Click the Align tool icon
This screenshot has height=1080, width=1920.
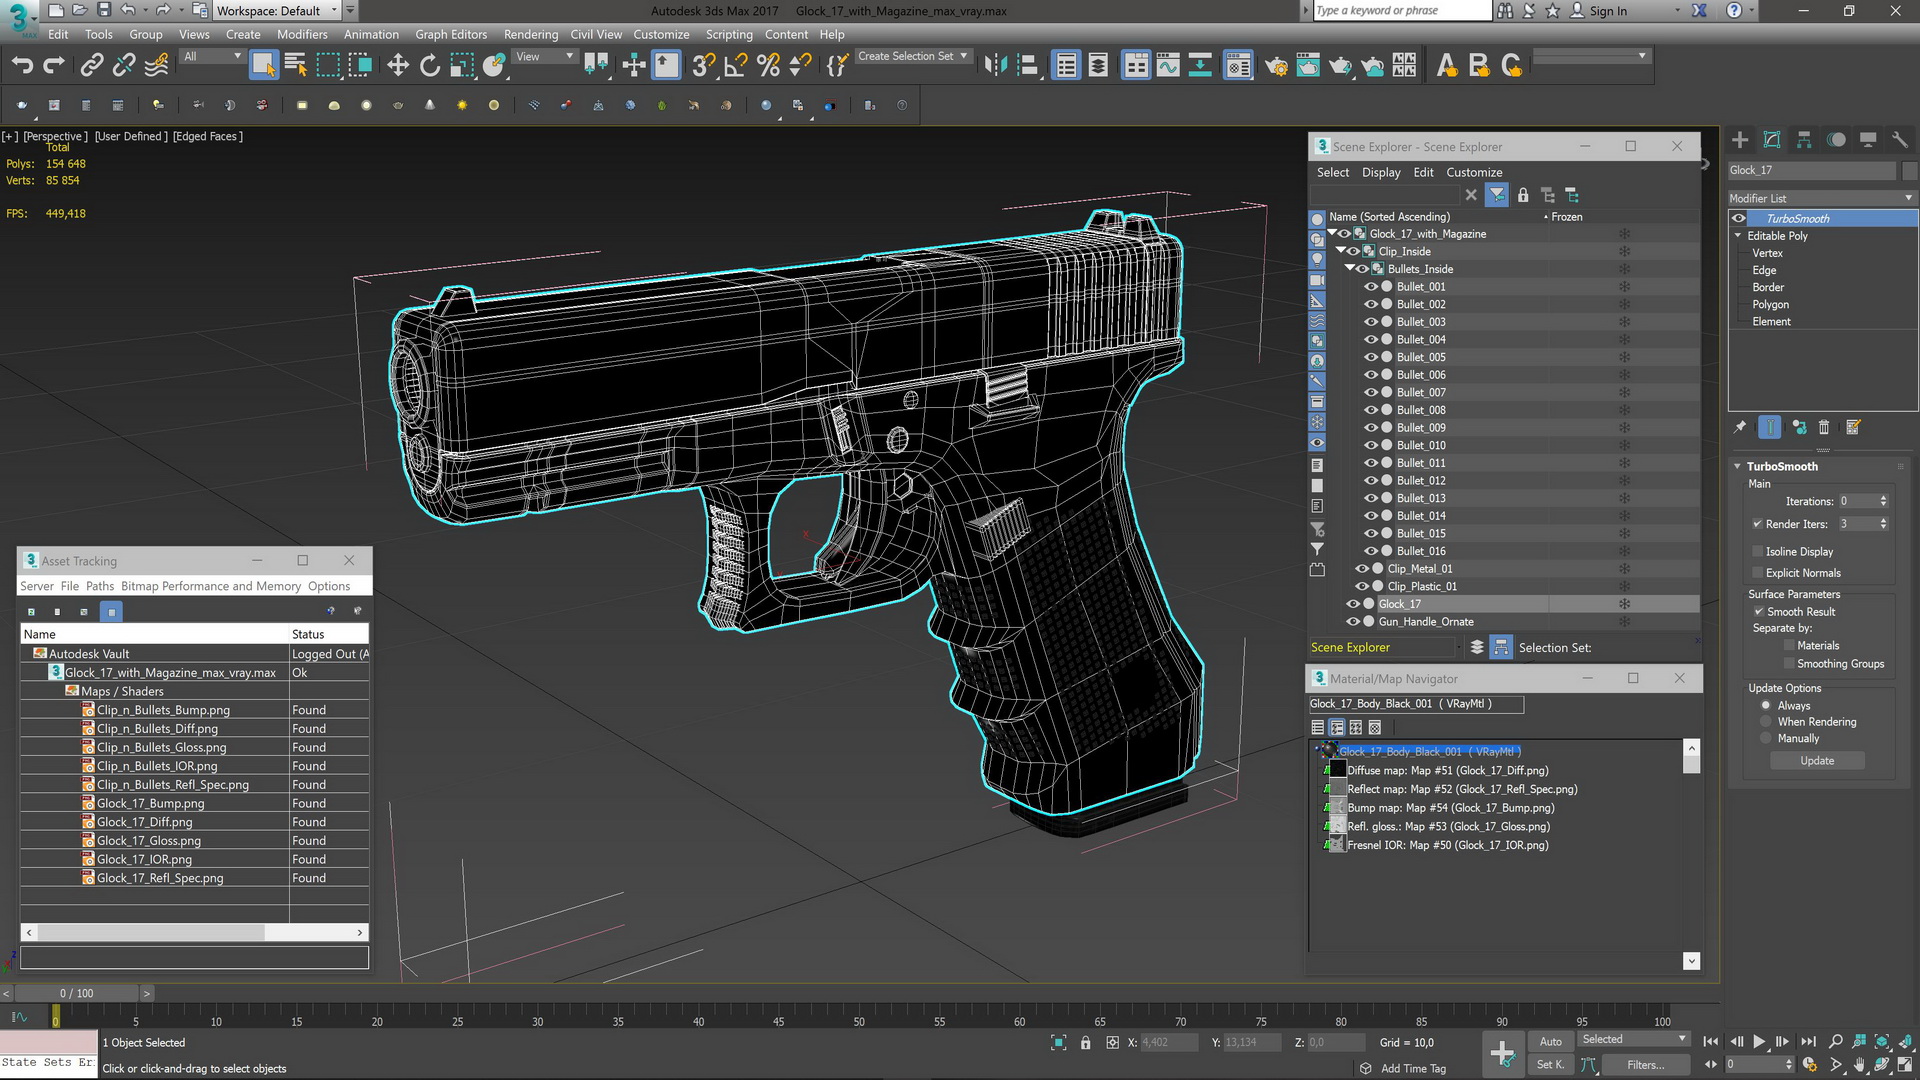[1028, 66]
